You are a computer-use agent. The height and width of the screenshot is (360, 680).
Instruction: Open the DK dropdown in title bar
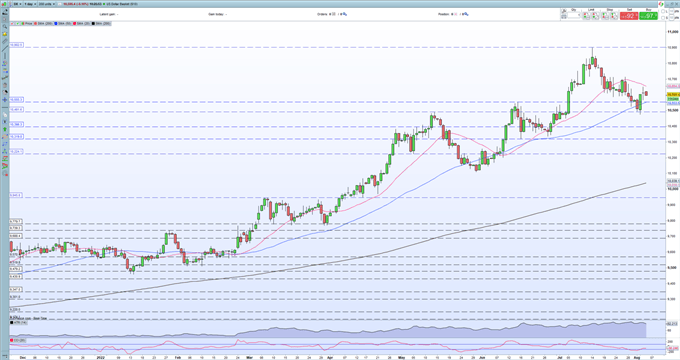click(x=17, y=4)
